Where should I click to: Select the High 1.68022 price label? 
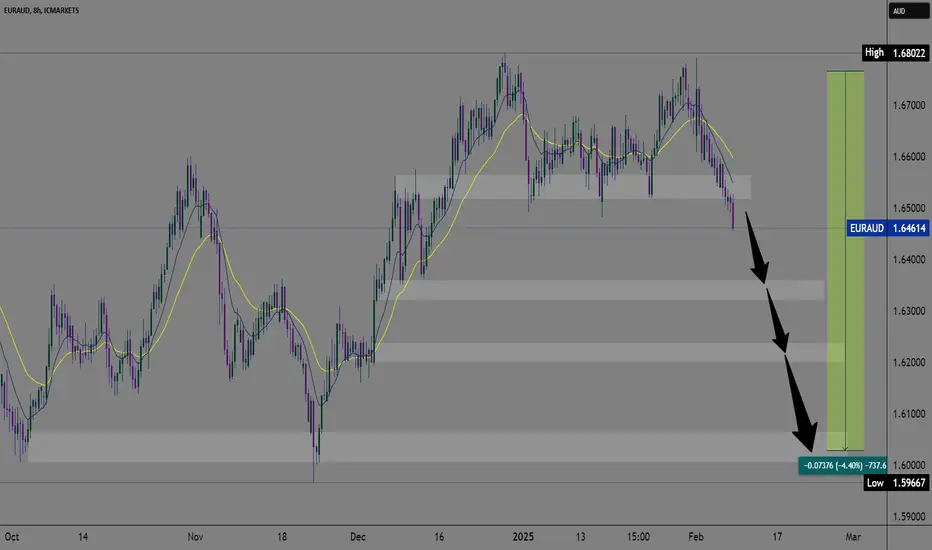[895, 53]
